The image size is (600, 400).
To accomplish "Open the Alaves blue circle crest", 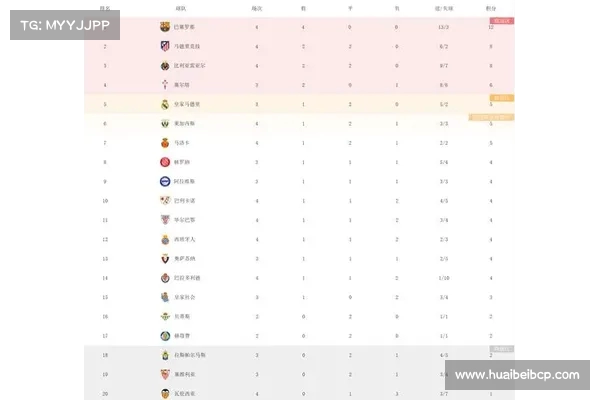I will [165, 181].
